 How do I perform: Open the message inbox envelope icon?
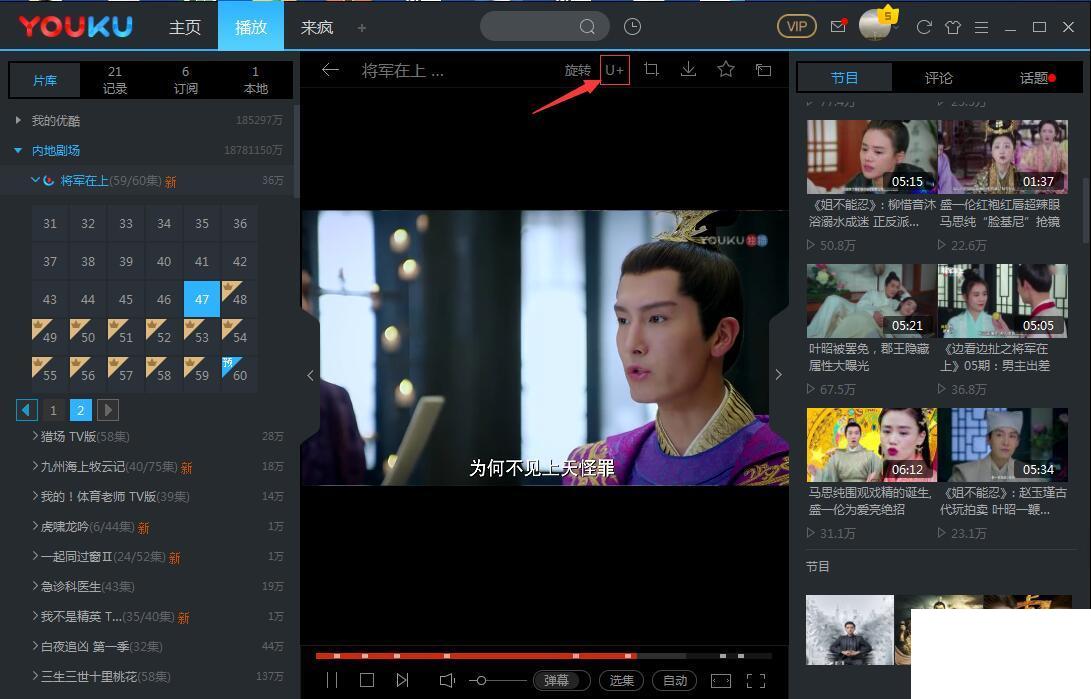click(x=838, y=27)
